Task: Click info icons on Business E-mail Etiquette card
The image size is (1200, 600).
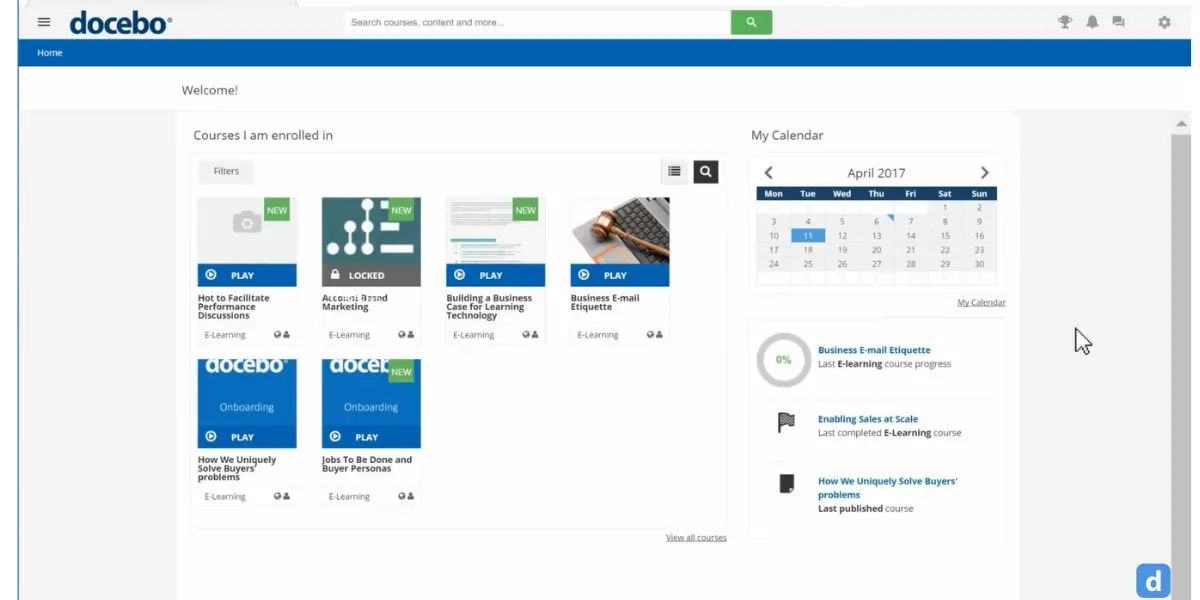Action: 654,334
